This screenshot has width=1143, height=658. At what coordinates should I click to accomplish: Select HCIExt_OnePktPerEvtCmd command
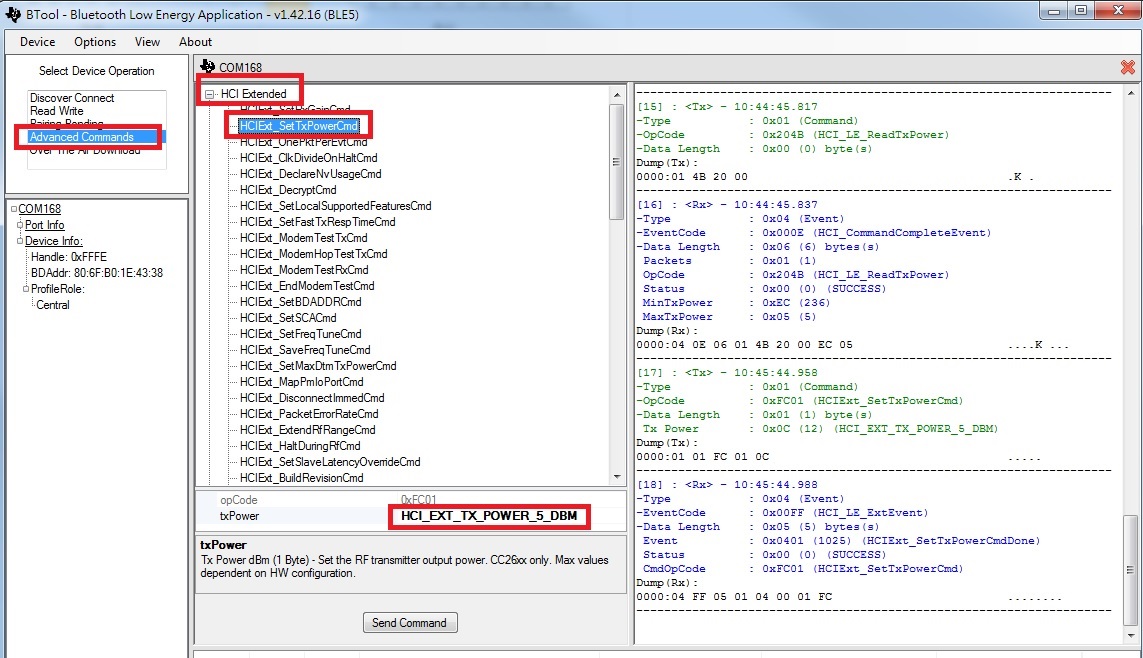pyautogui.click(x=303, y=142)
